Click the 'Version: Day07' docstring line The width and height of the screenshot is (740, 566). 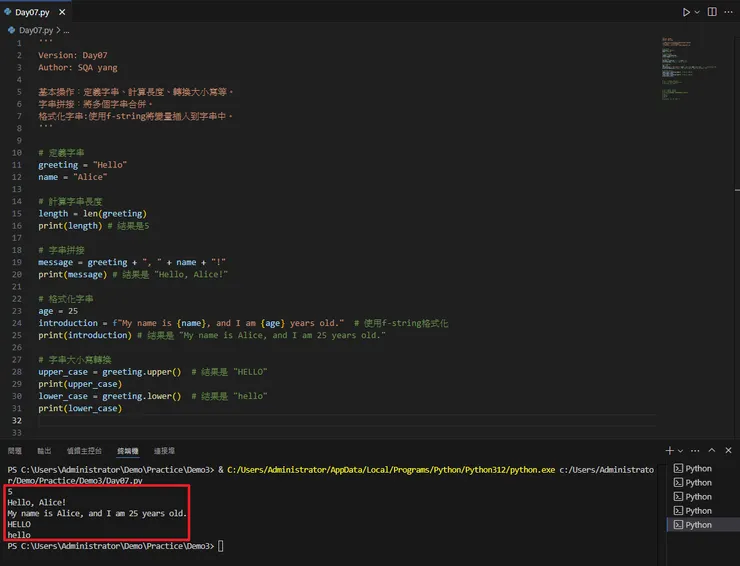73,55
